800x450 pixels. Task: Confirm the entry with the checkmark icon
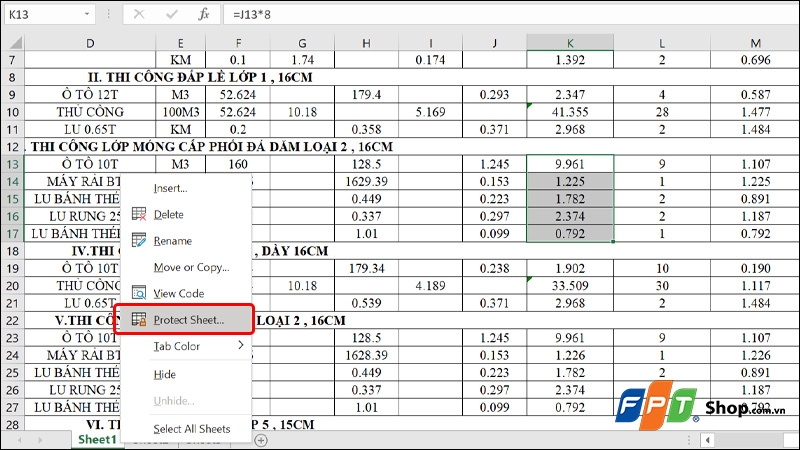coord(171,14)
